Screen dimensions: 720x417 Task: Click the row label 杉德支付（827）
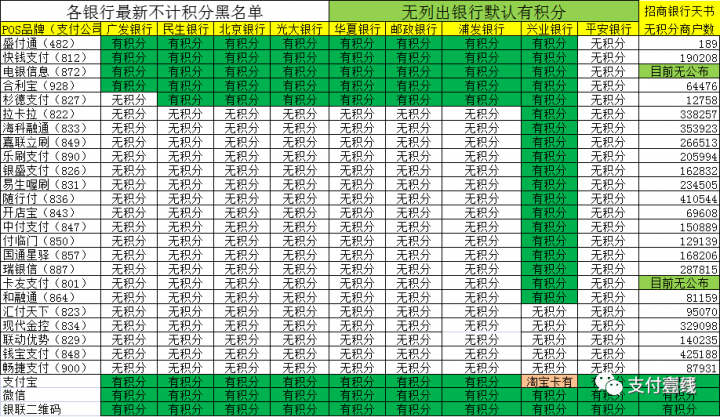51,100
